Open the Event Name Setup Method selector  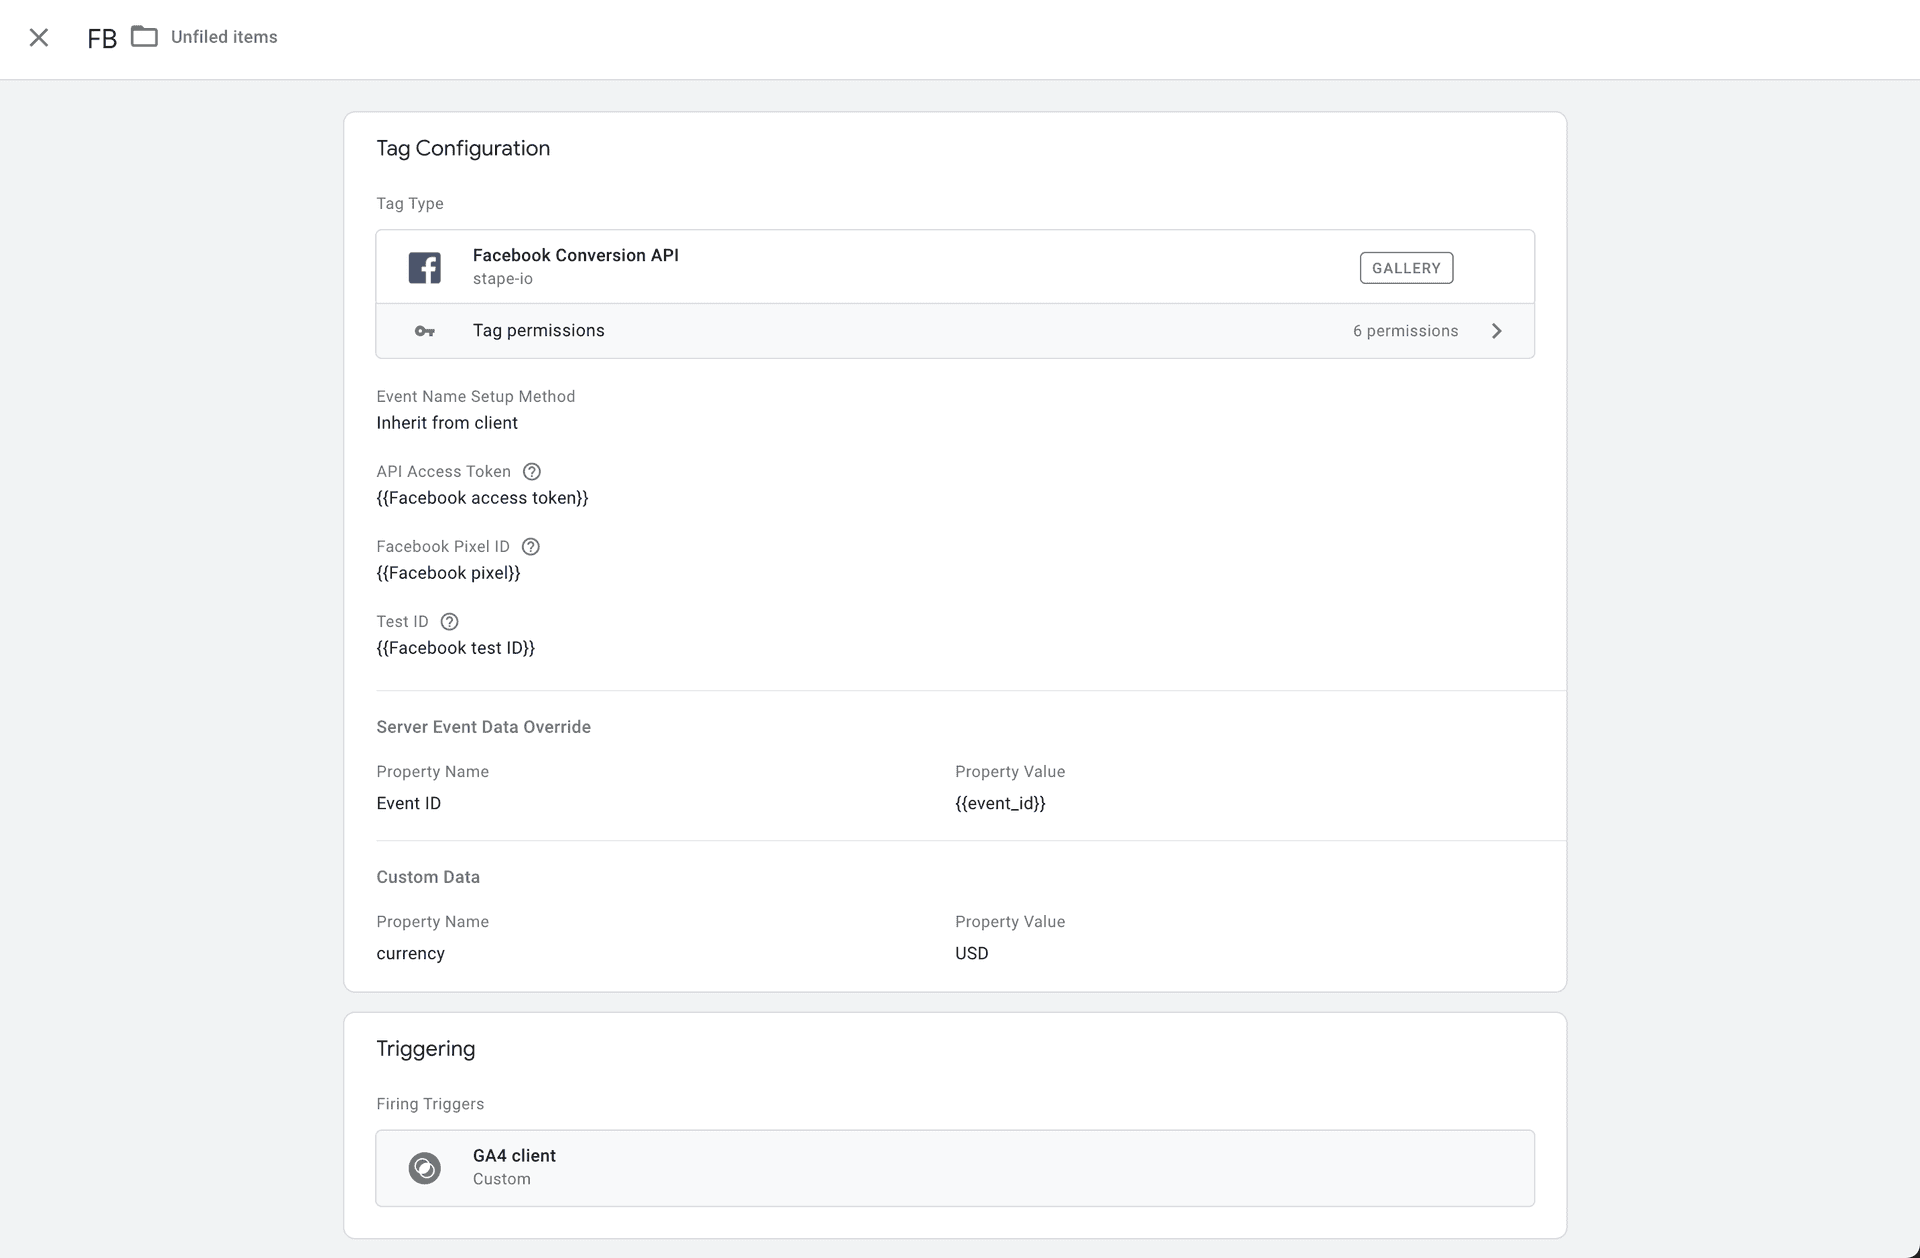pos(447,422)
